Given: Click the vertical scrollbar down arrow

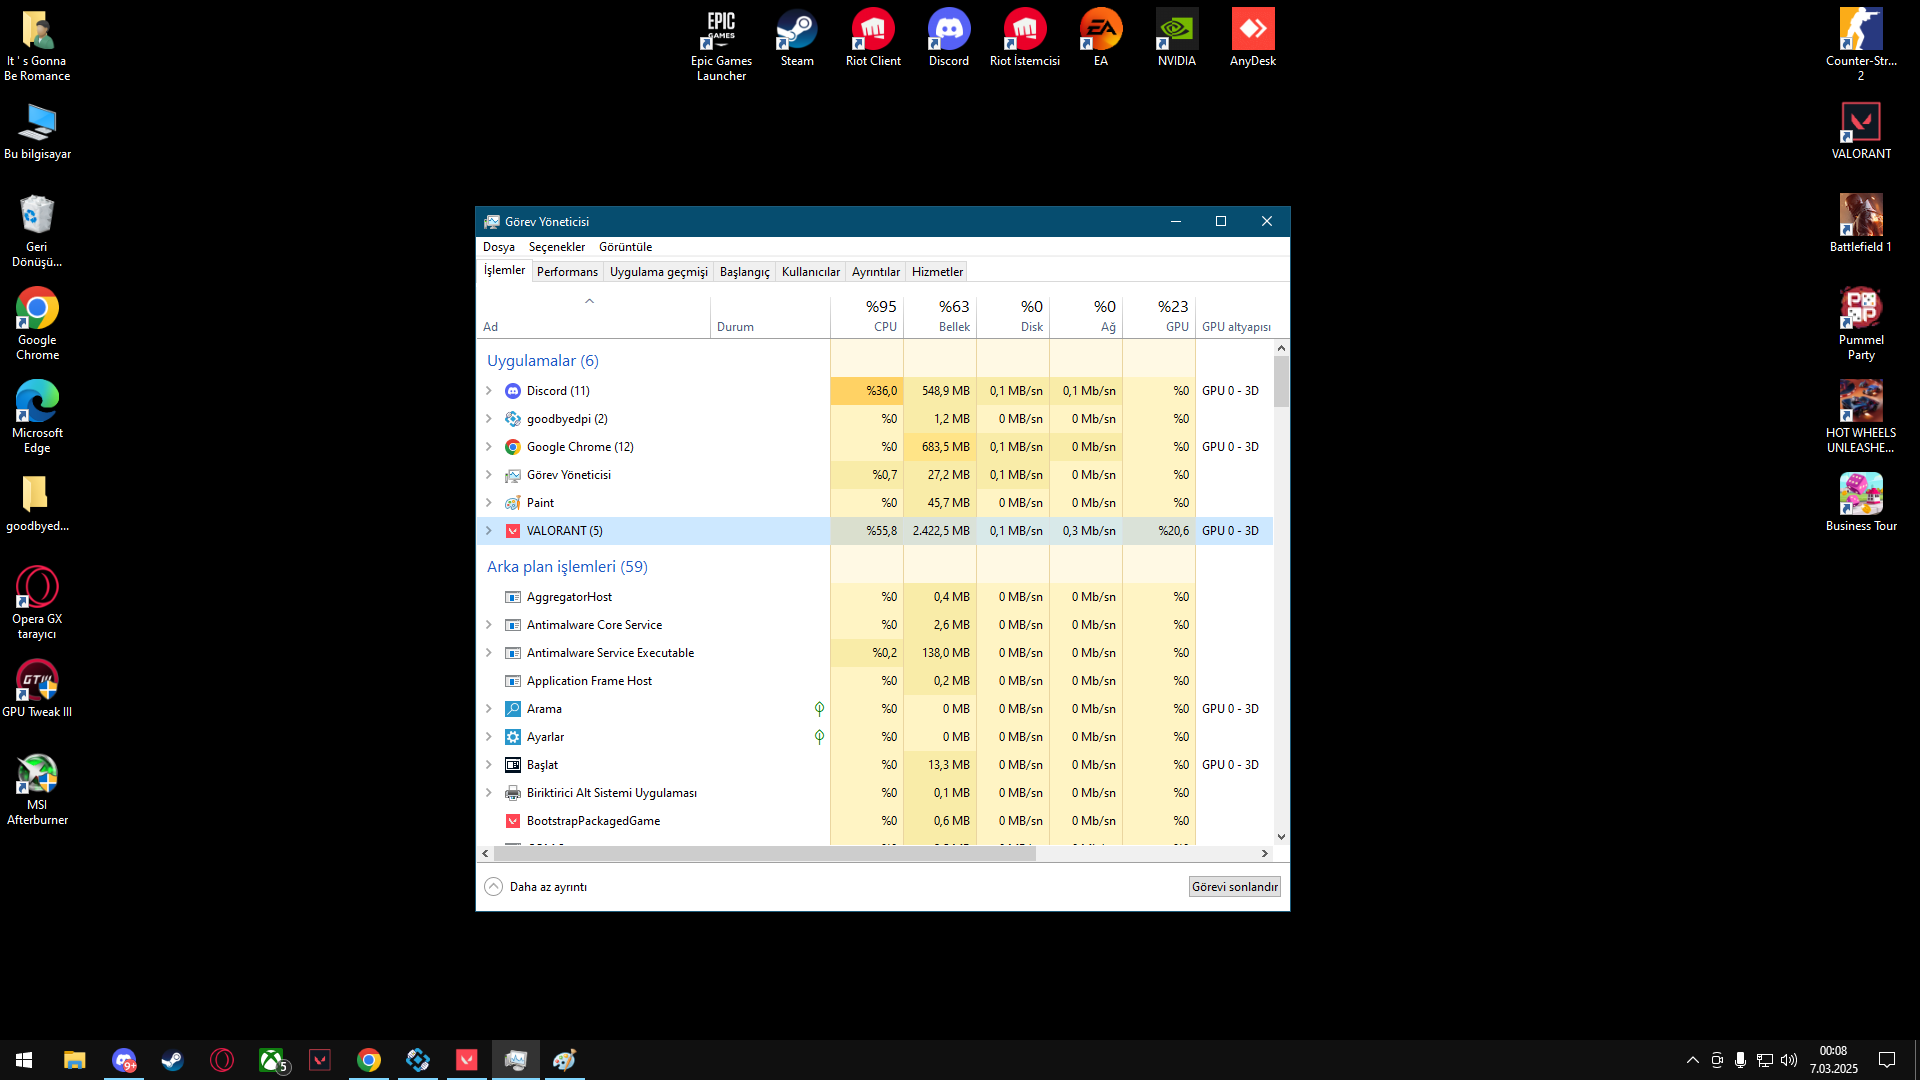Looking at the screenshot, I should [1281, 837].
